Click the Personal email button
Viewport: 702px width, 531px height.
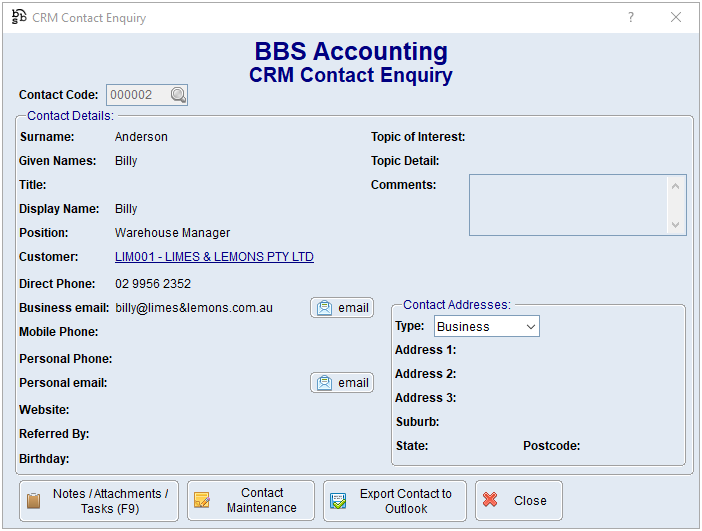(x=342, y=383)
